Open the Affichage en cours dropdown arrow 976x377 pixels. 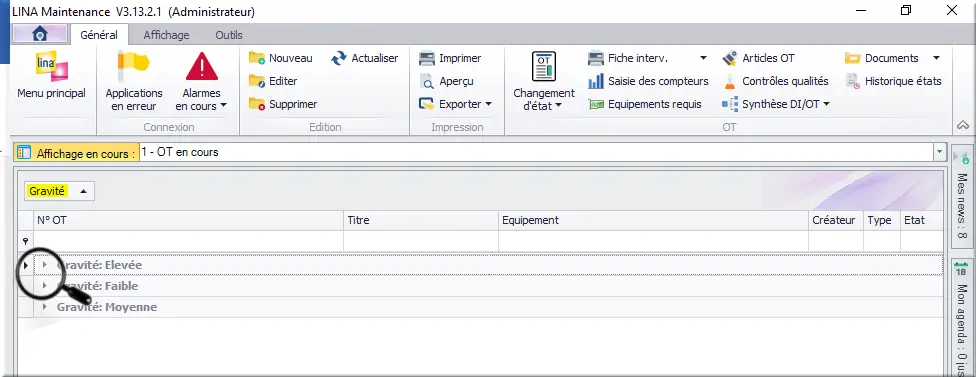[x=938, y=152]
